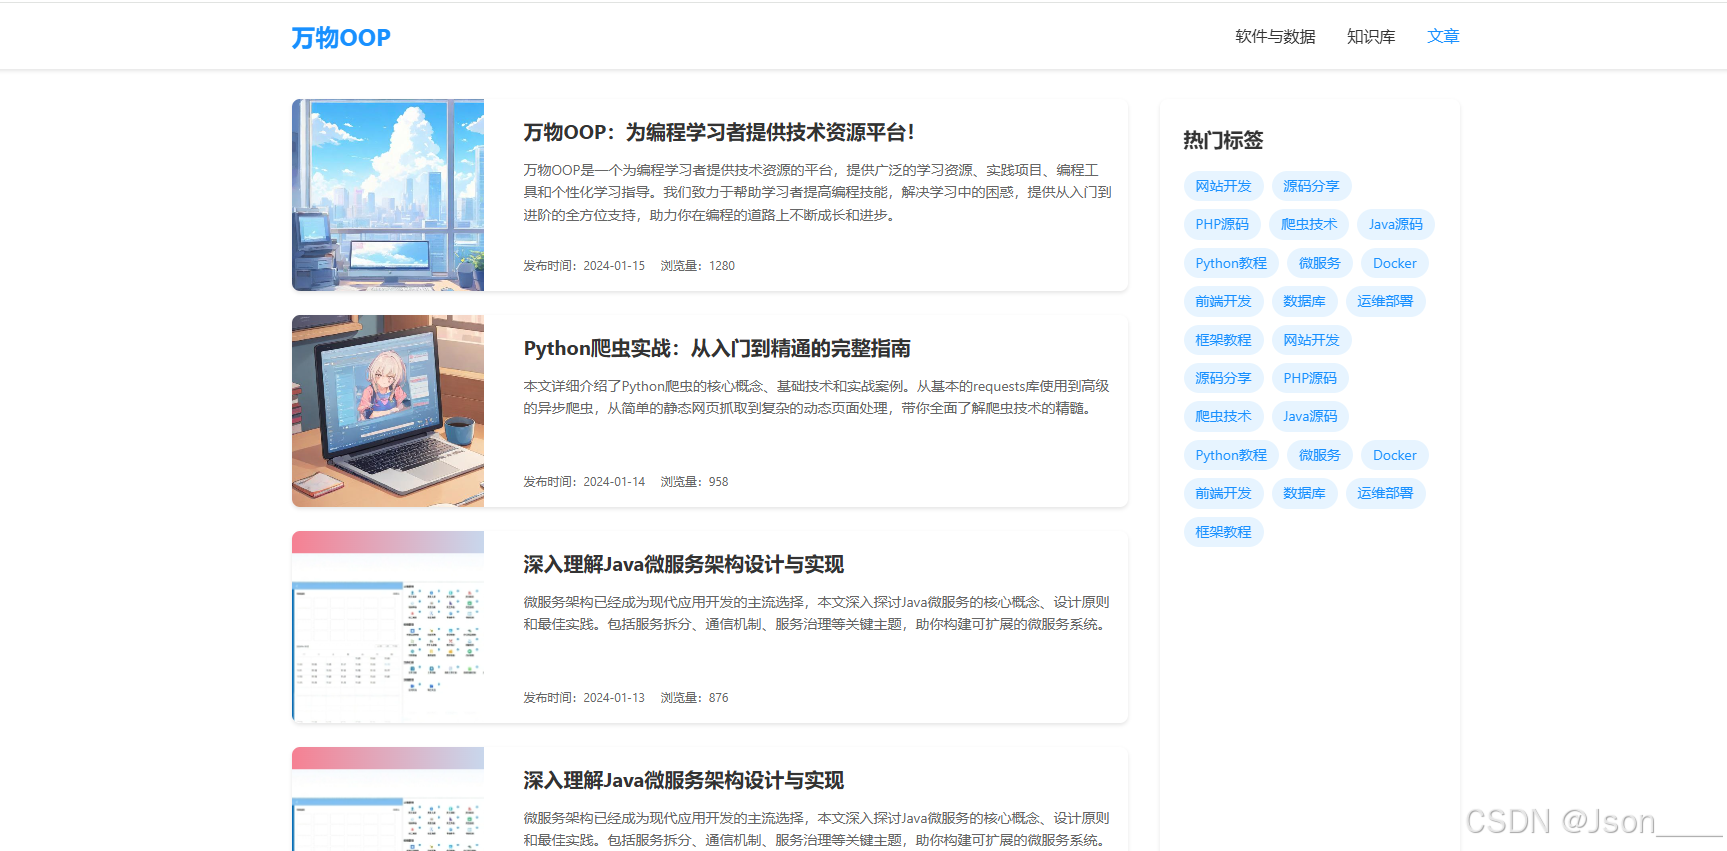Select the 网站开发 tag directly under 热门标签
The height and width of the screenshot is (851, 1727).
[1223, 186]
